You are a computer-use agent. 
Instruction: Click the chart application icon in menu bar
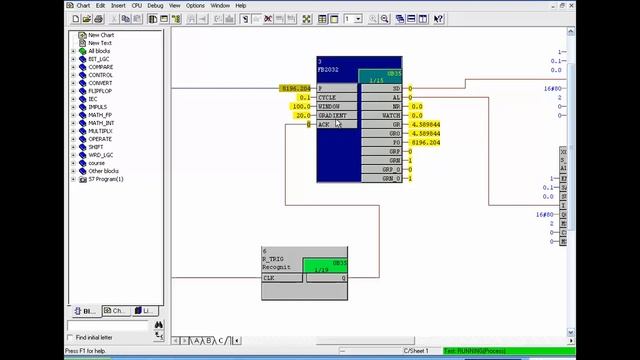(70, 5)
